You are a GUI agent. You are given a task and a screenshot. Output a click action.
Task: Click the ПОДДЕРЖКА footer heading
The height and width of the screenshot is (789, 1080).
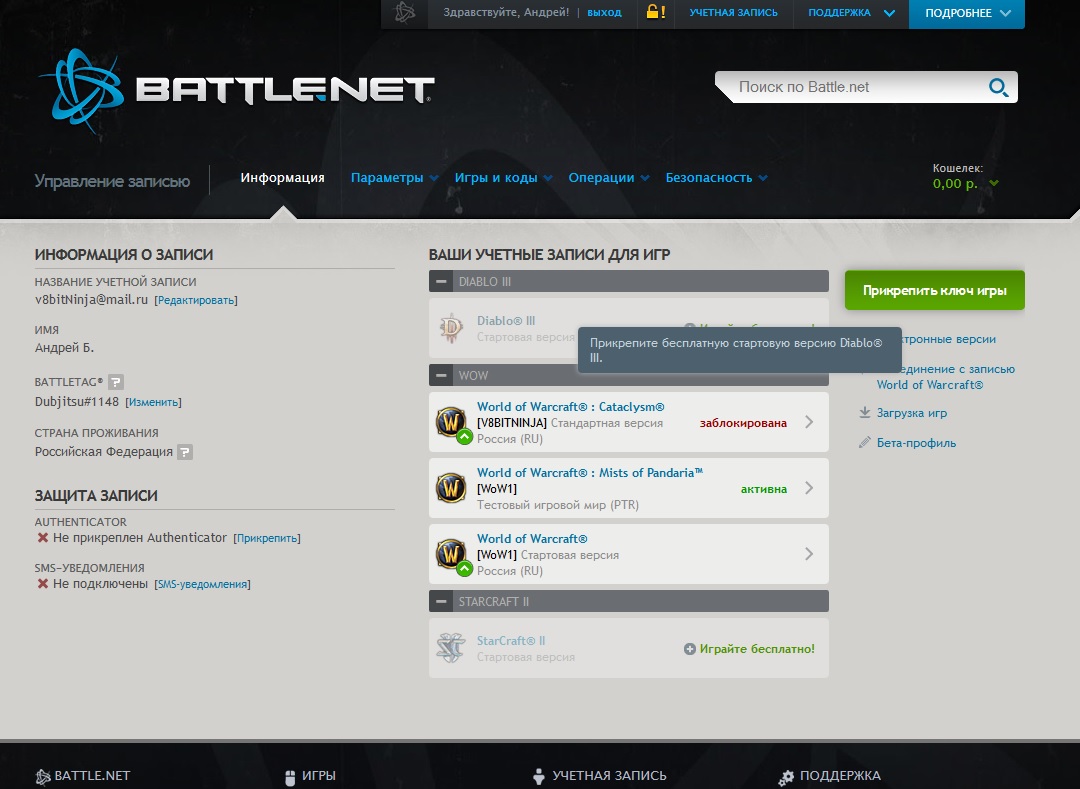(x=840, y=776)
